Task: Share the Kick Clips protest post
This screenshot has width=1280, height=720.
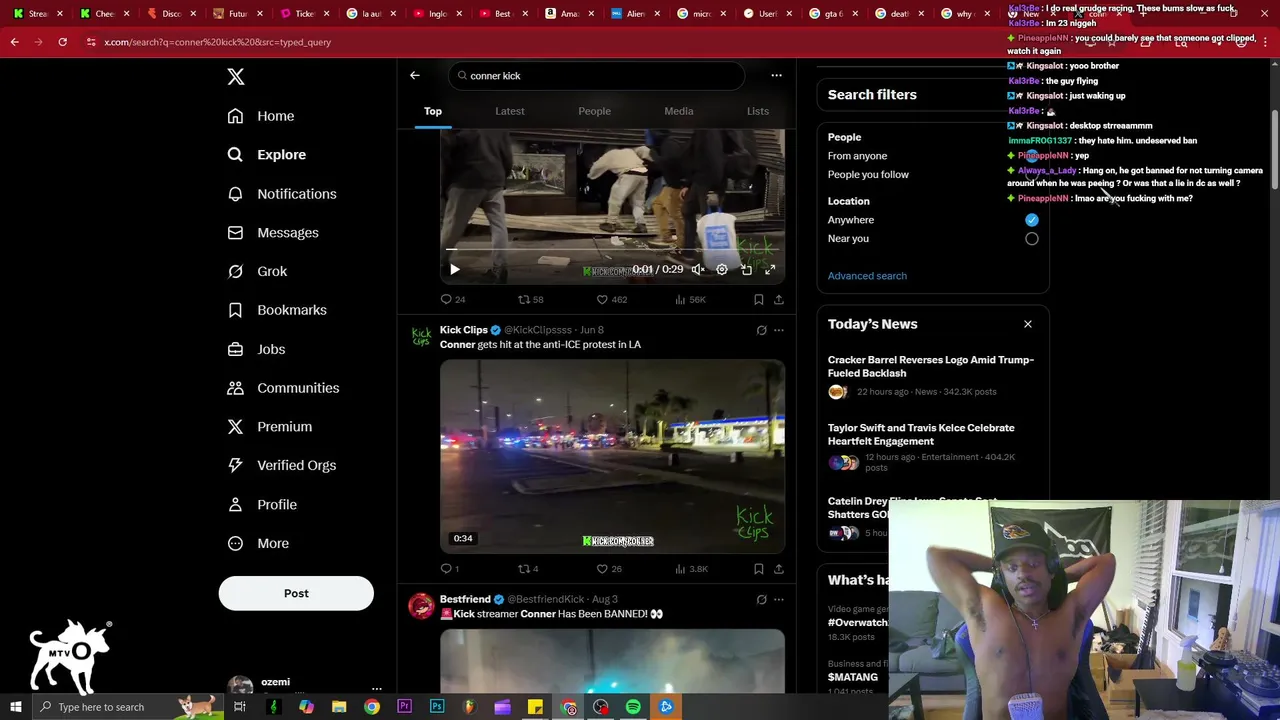Action: pyautogui.click(x=779, y=569)
